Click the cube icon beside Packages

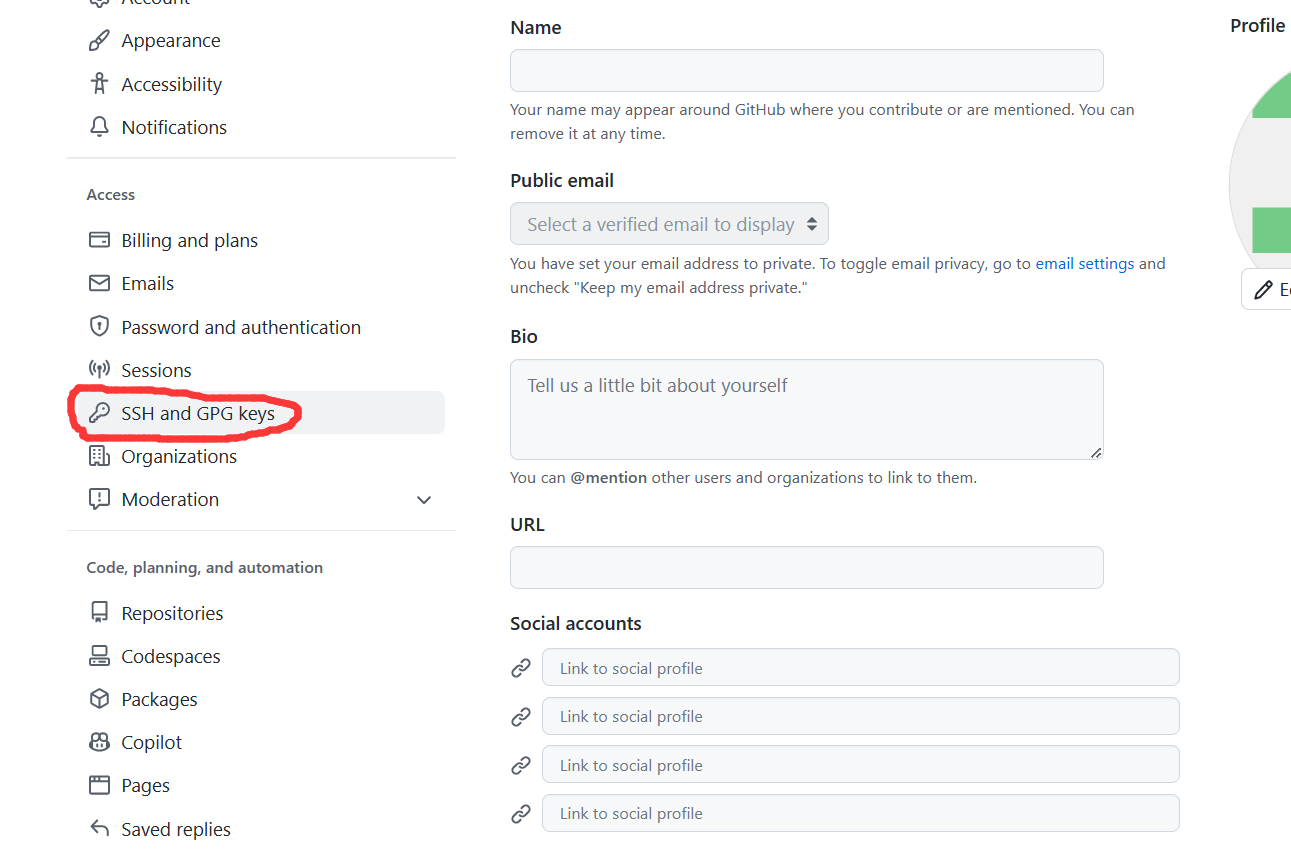point(99,699)
